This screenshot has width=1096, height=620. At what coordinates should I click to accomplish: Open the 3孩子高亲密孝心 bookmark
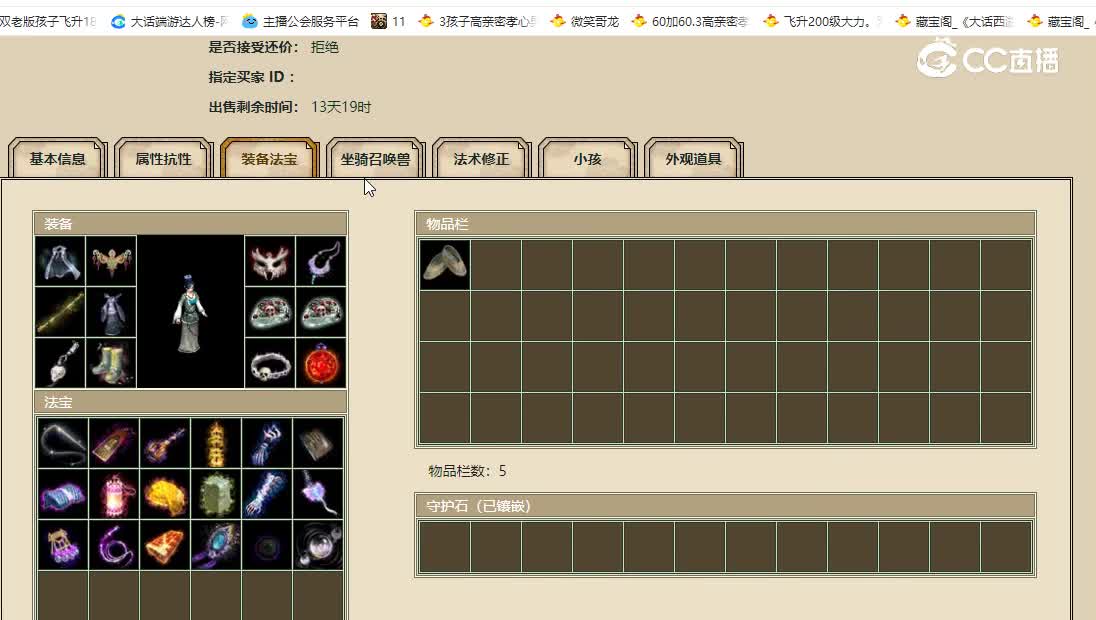click(477, 22)
